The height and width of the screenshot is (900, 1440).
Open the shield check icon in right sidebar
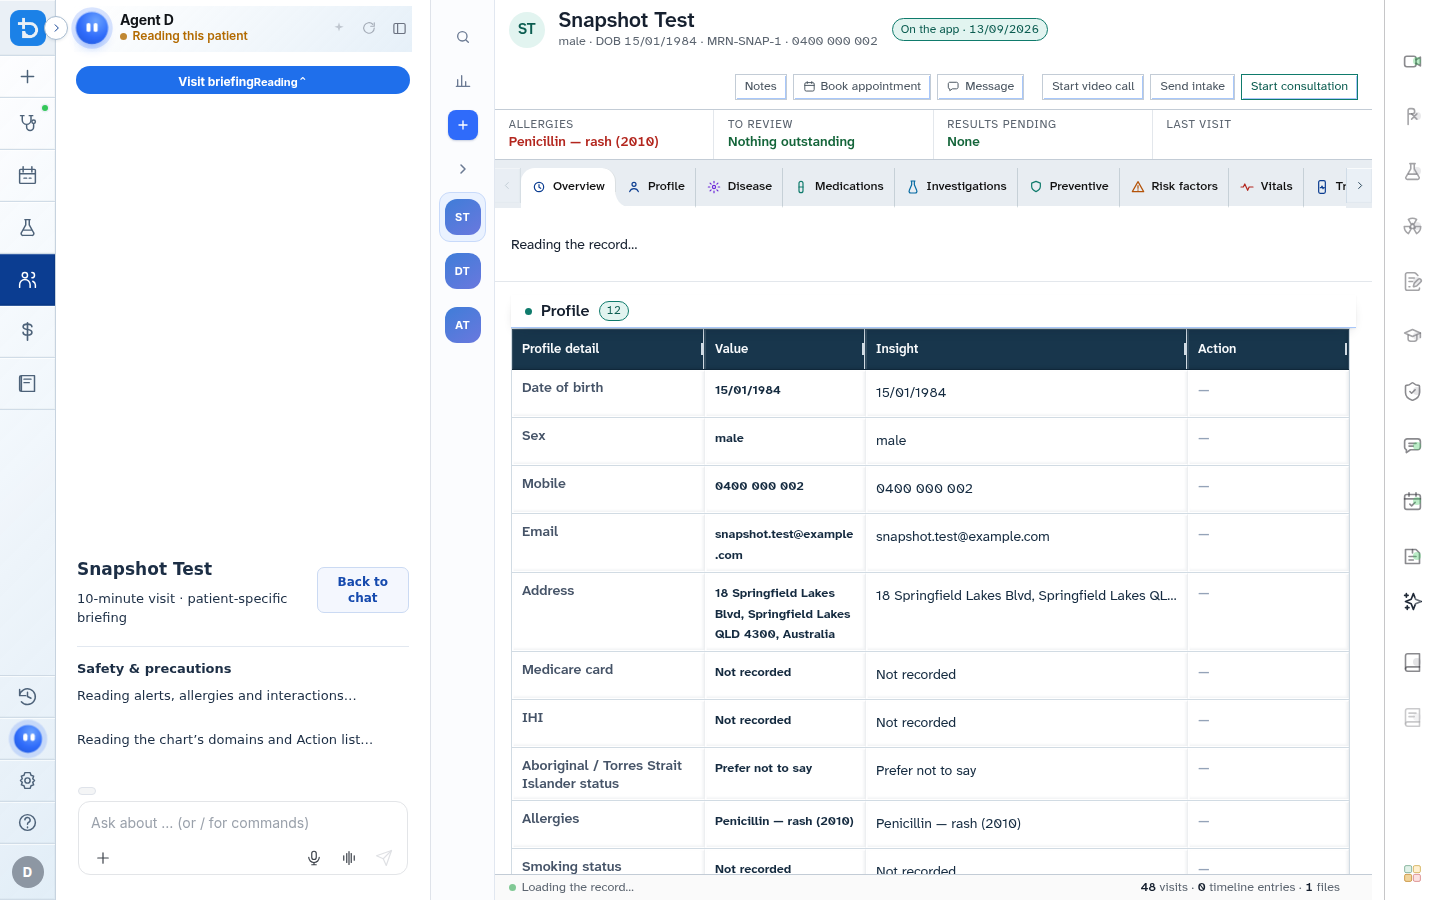click(x=1412, y=391)
